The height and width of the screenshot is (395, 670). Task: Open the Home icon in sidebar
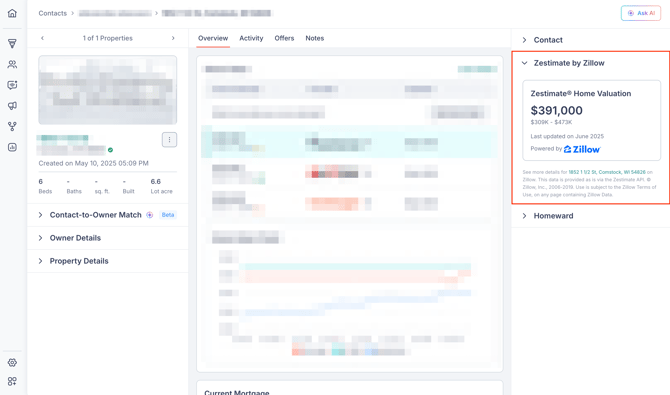pyautogui.click(x=12, y=13)
